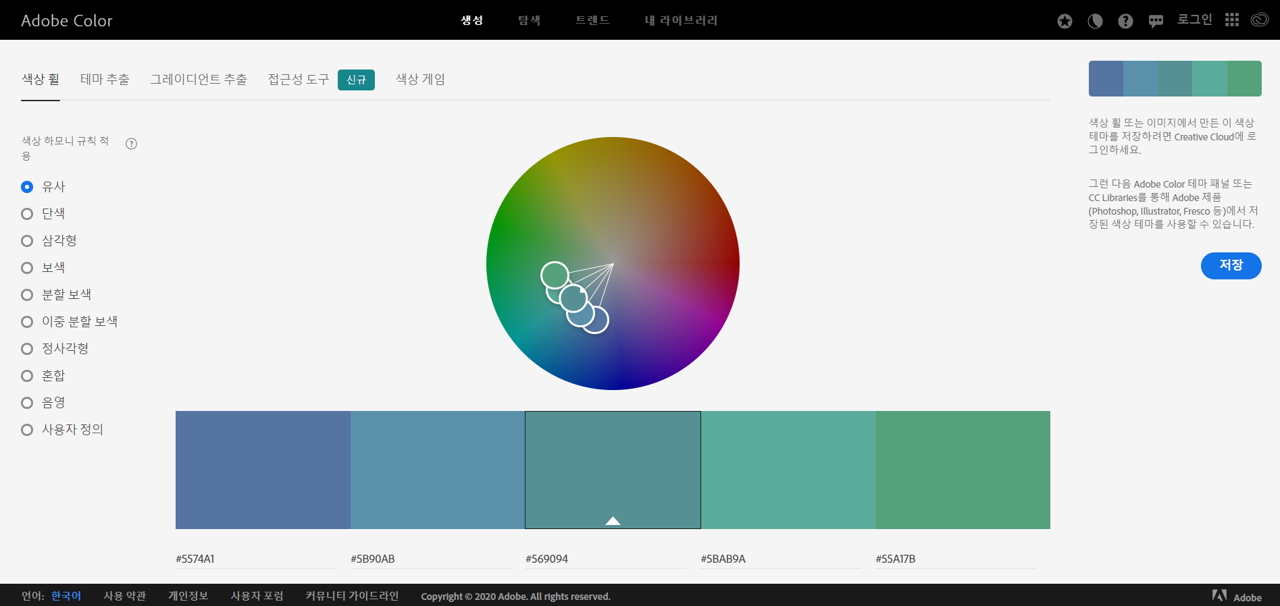Click the 로그인 link
1280x606 pixels.
1195,20
